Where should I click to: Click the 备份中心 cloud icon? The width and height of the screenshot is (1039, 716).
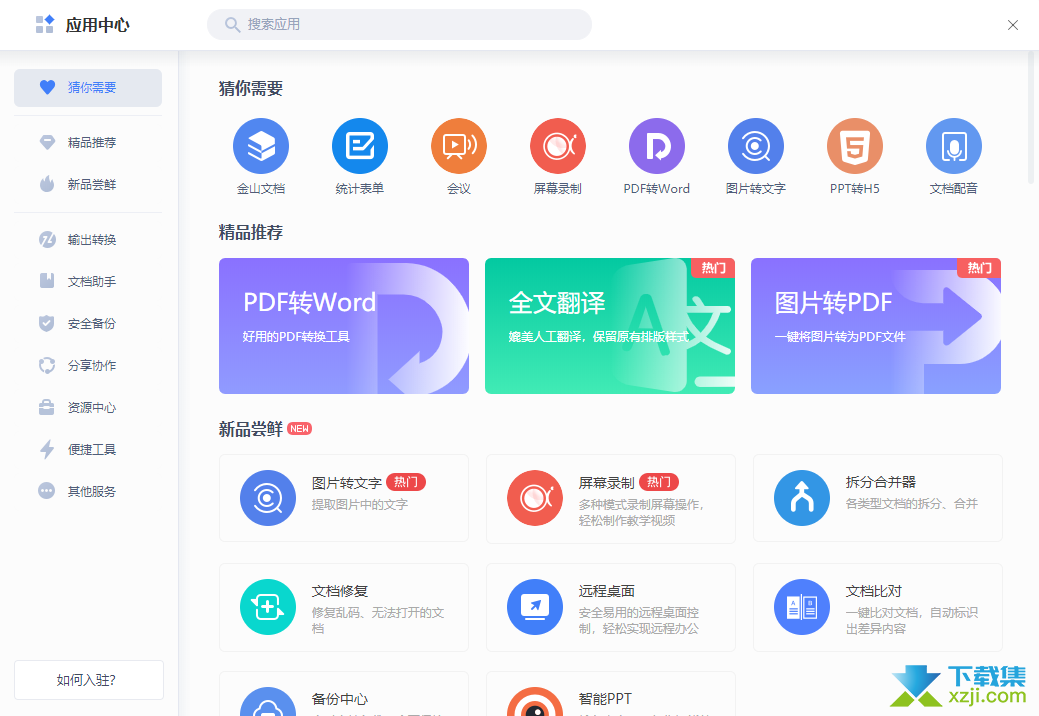tap(268, 702)
